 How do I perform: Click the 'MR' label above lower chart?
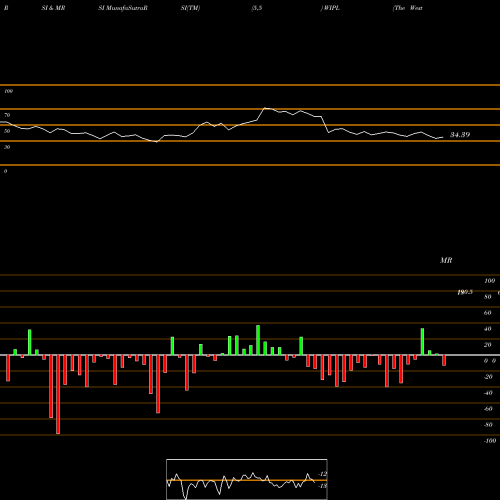446,260
